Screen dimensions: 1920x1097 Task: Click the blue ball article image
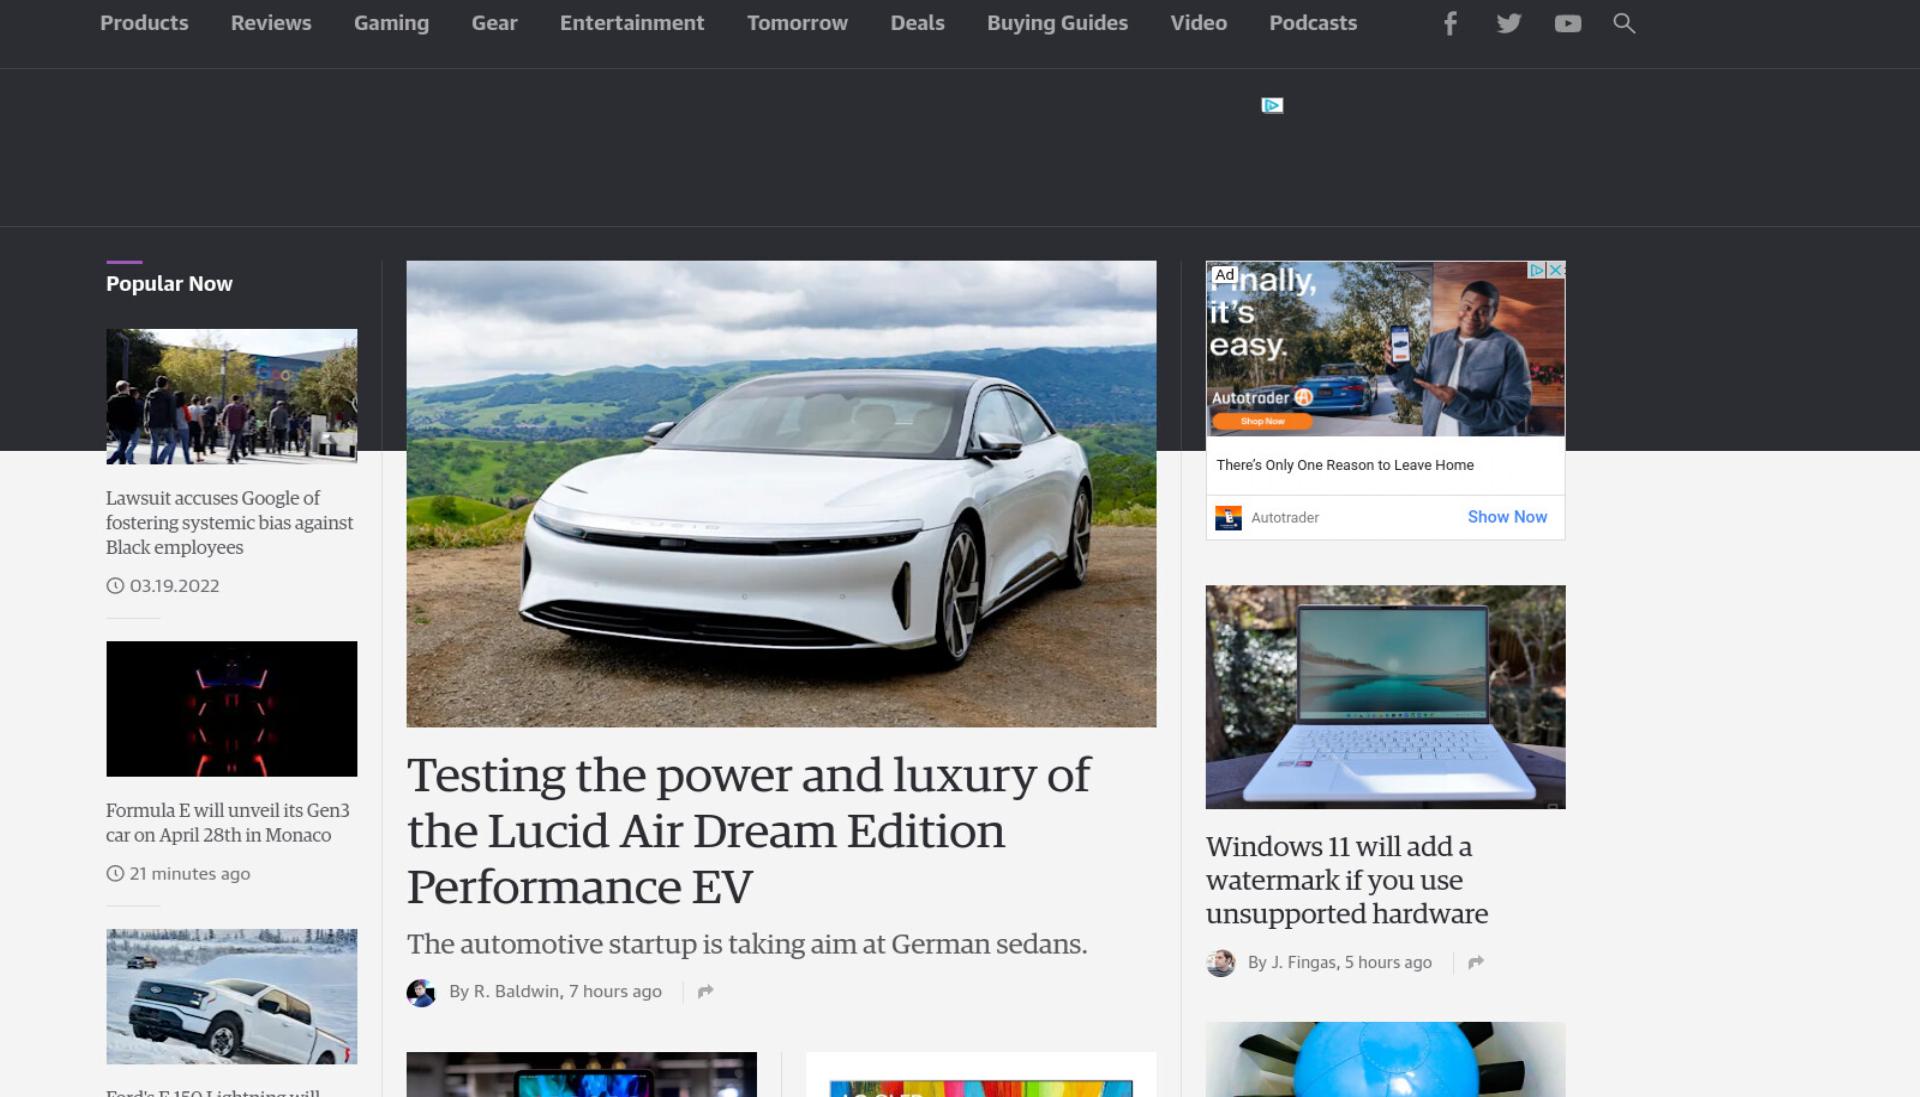(1385, 1059)
